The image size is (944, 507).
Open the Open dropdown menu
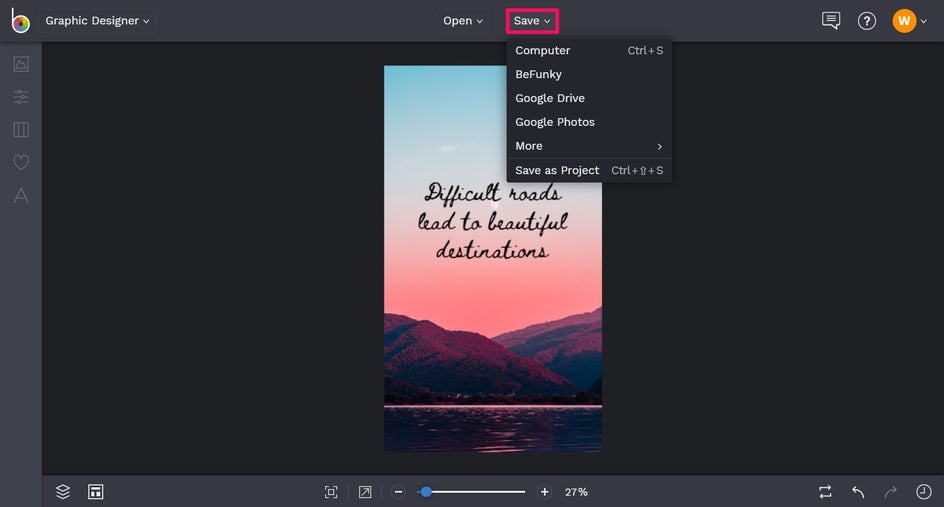[x=463, y=21]
